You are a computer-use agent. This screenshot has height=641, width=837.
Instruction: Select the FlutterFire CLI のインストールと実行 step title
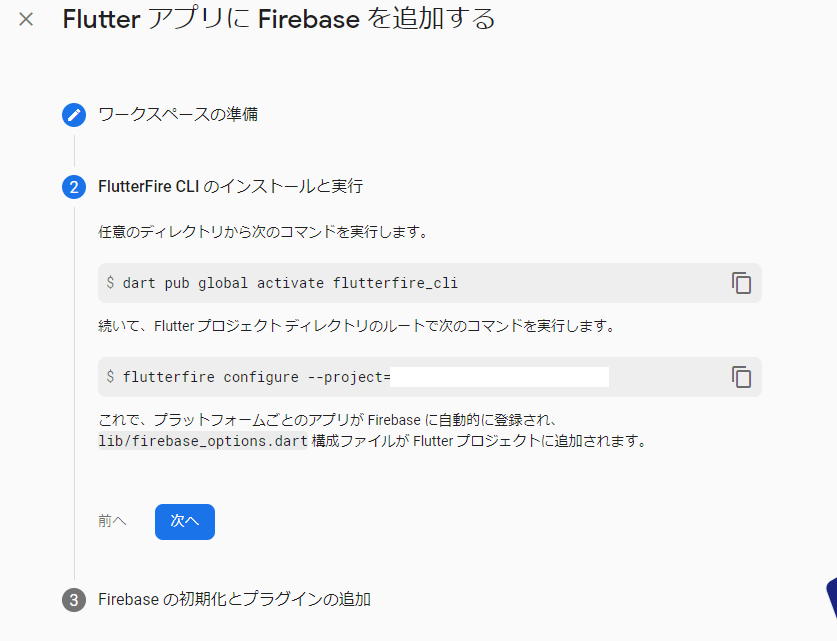pyautogui.click(x=230, y=187)
